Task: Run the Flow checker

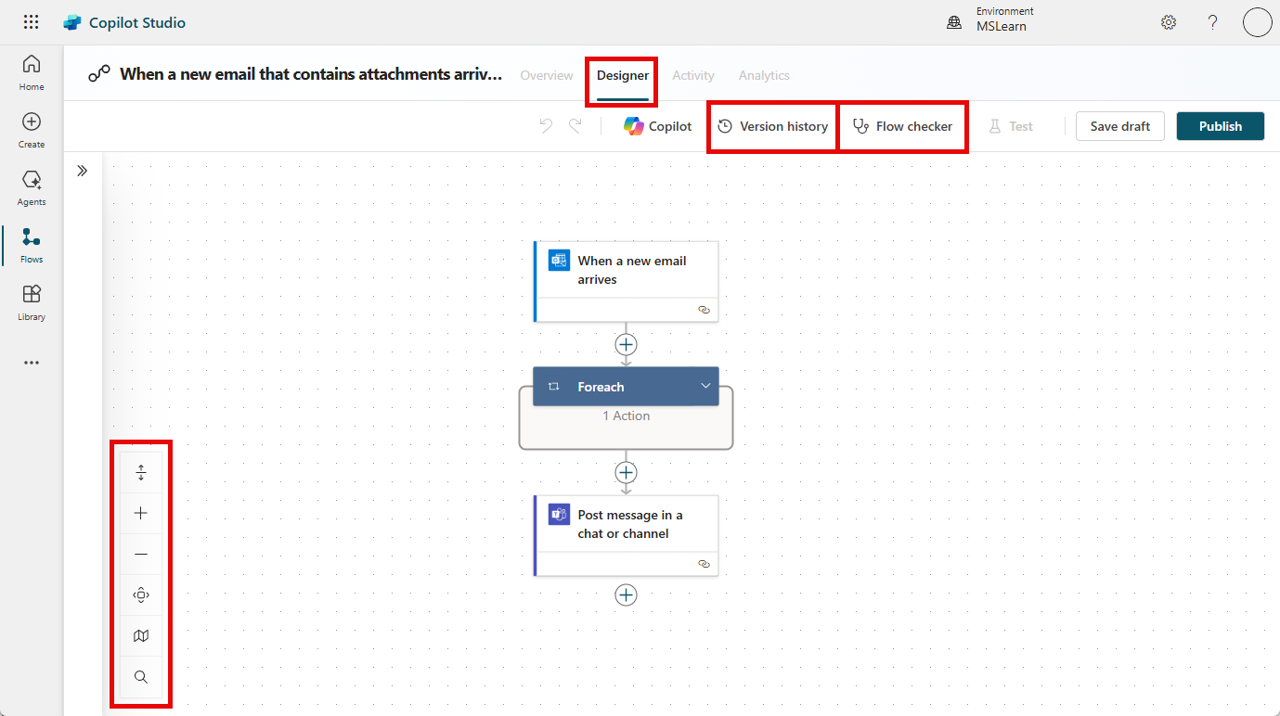Action: (902, 126)
